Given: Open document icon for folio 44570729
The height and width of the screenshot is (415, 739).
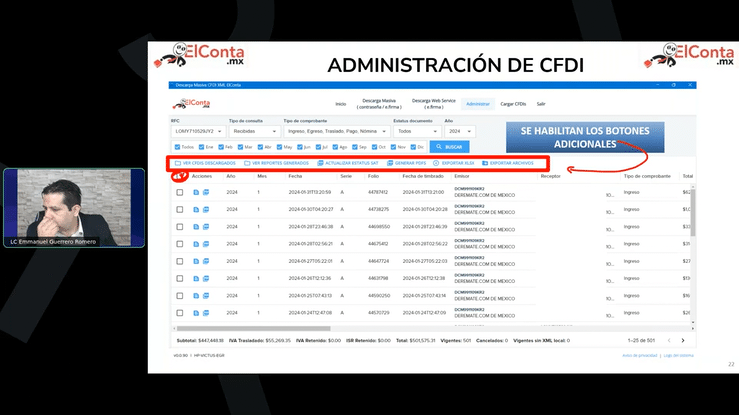Looking at the screenshot, I should tap(196, 313).
